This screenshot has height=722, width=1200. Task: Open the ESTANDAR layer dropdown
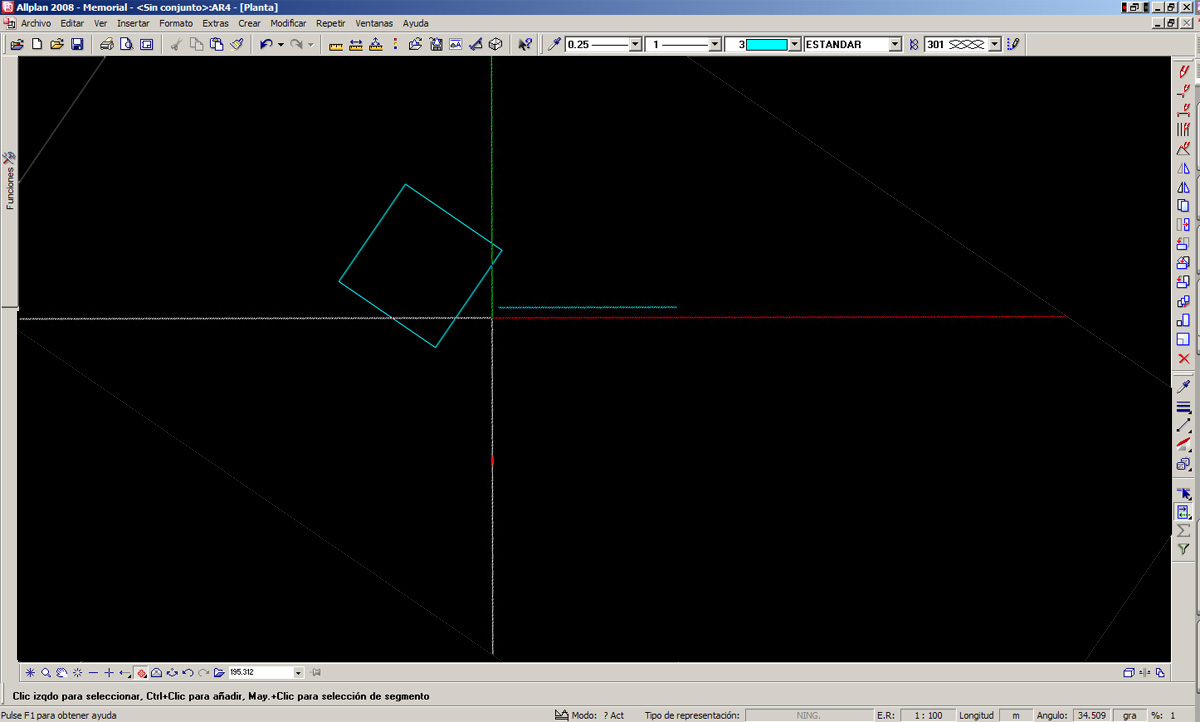click(895, 44)
